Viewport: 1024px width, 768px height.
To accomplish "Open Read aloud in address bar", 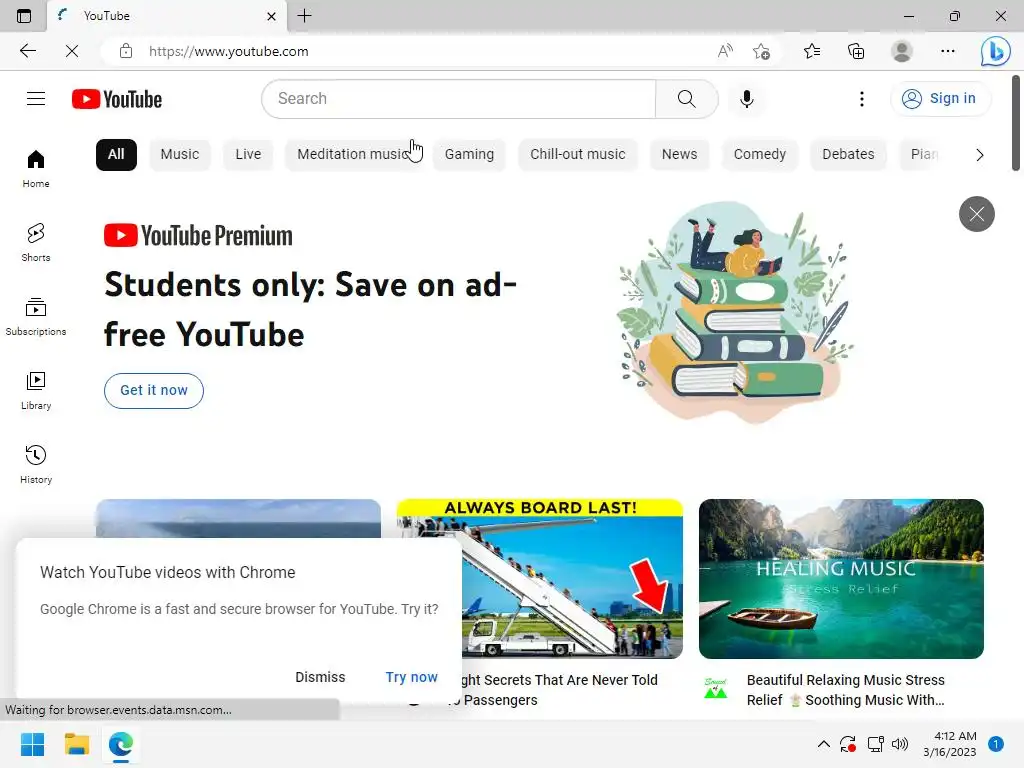I will pos(725,51).
